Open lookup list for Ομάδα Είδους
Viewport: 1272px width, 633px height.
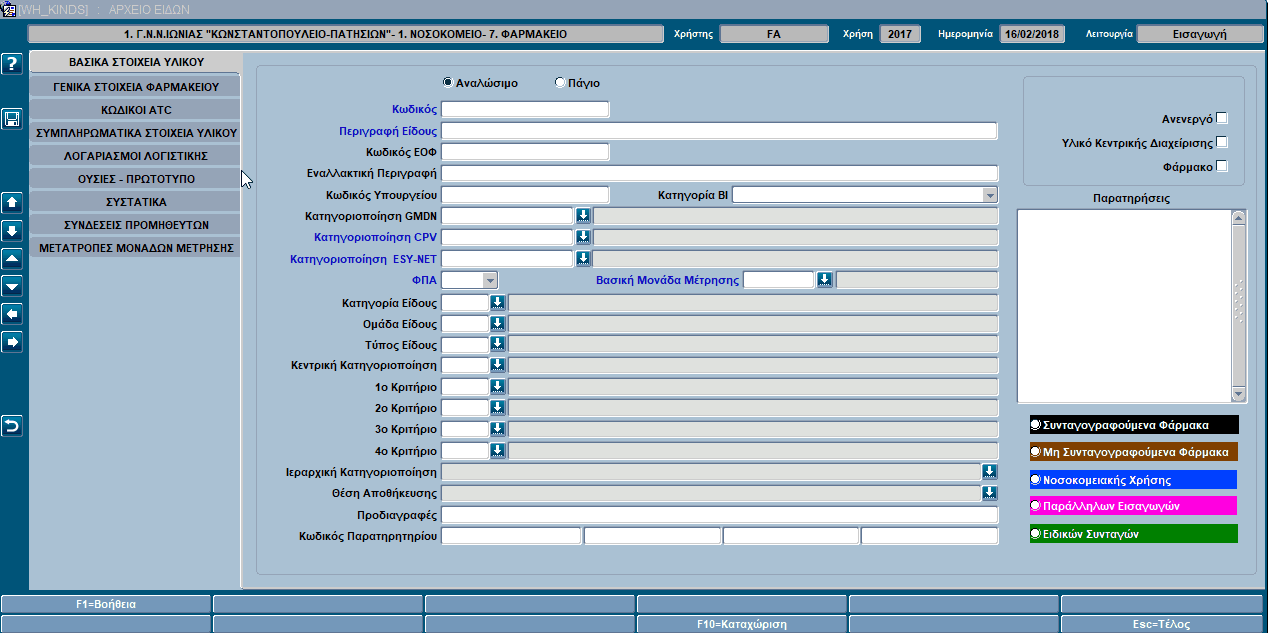pyautogui.click(x=498, y=324)
